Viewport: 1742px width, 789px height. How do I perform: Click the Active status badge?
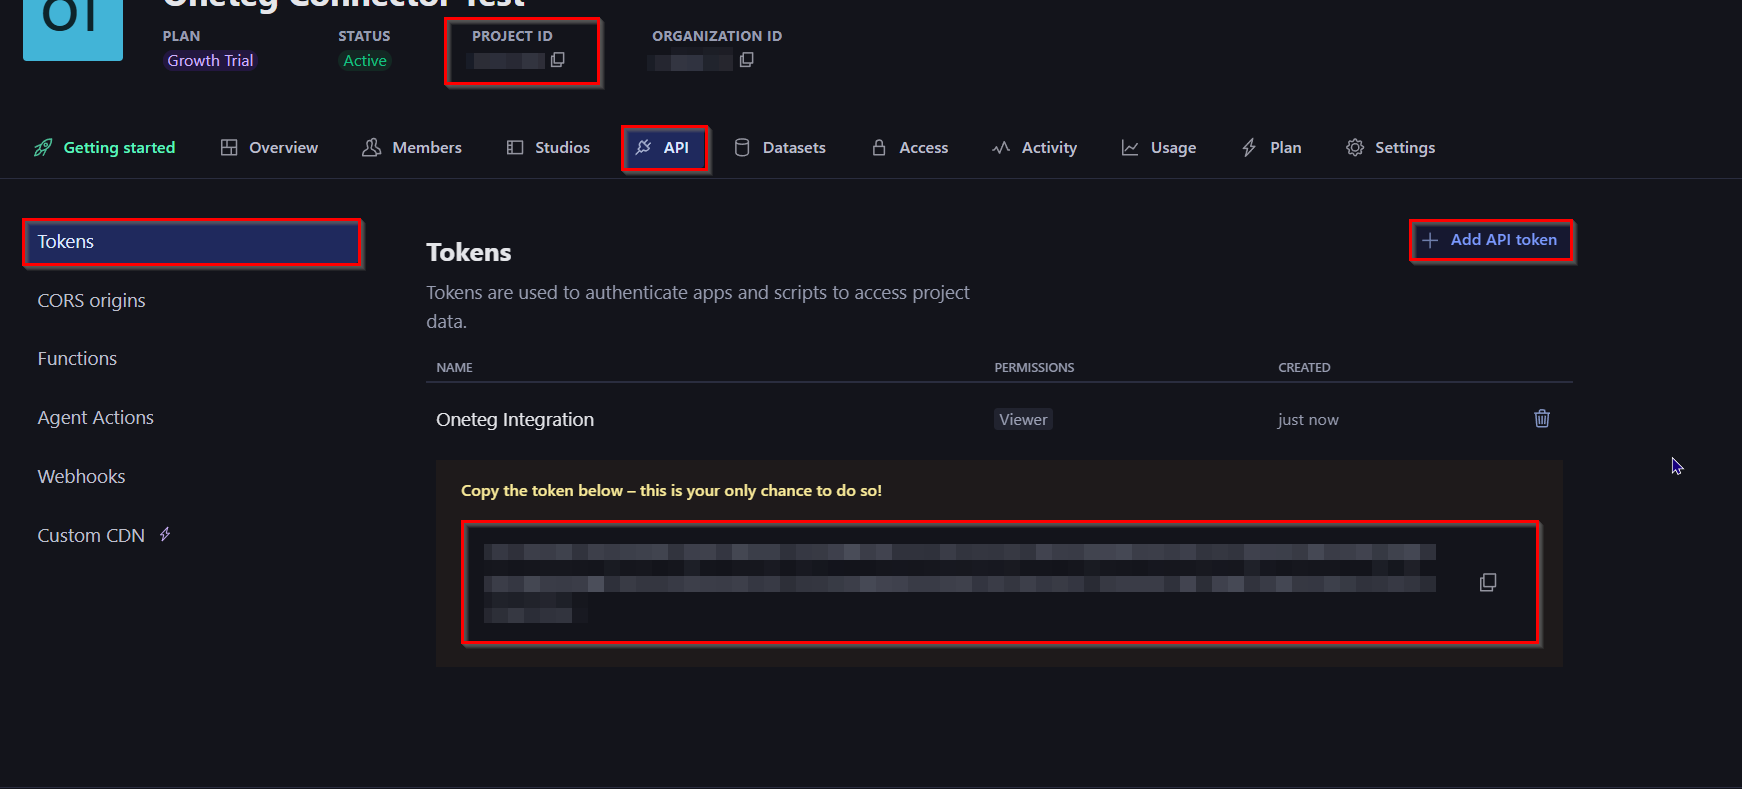[365, 61]
